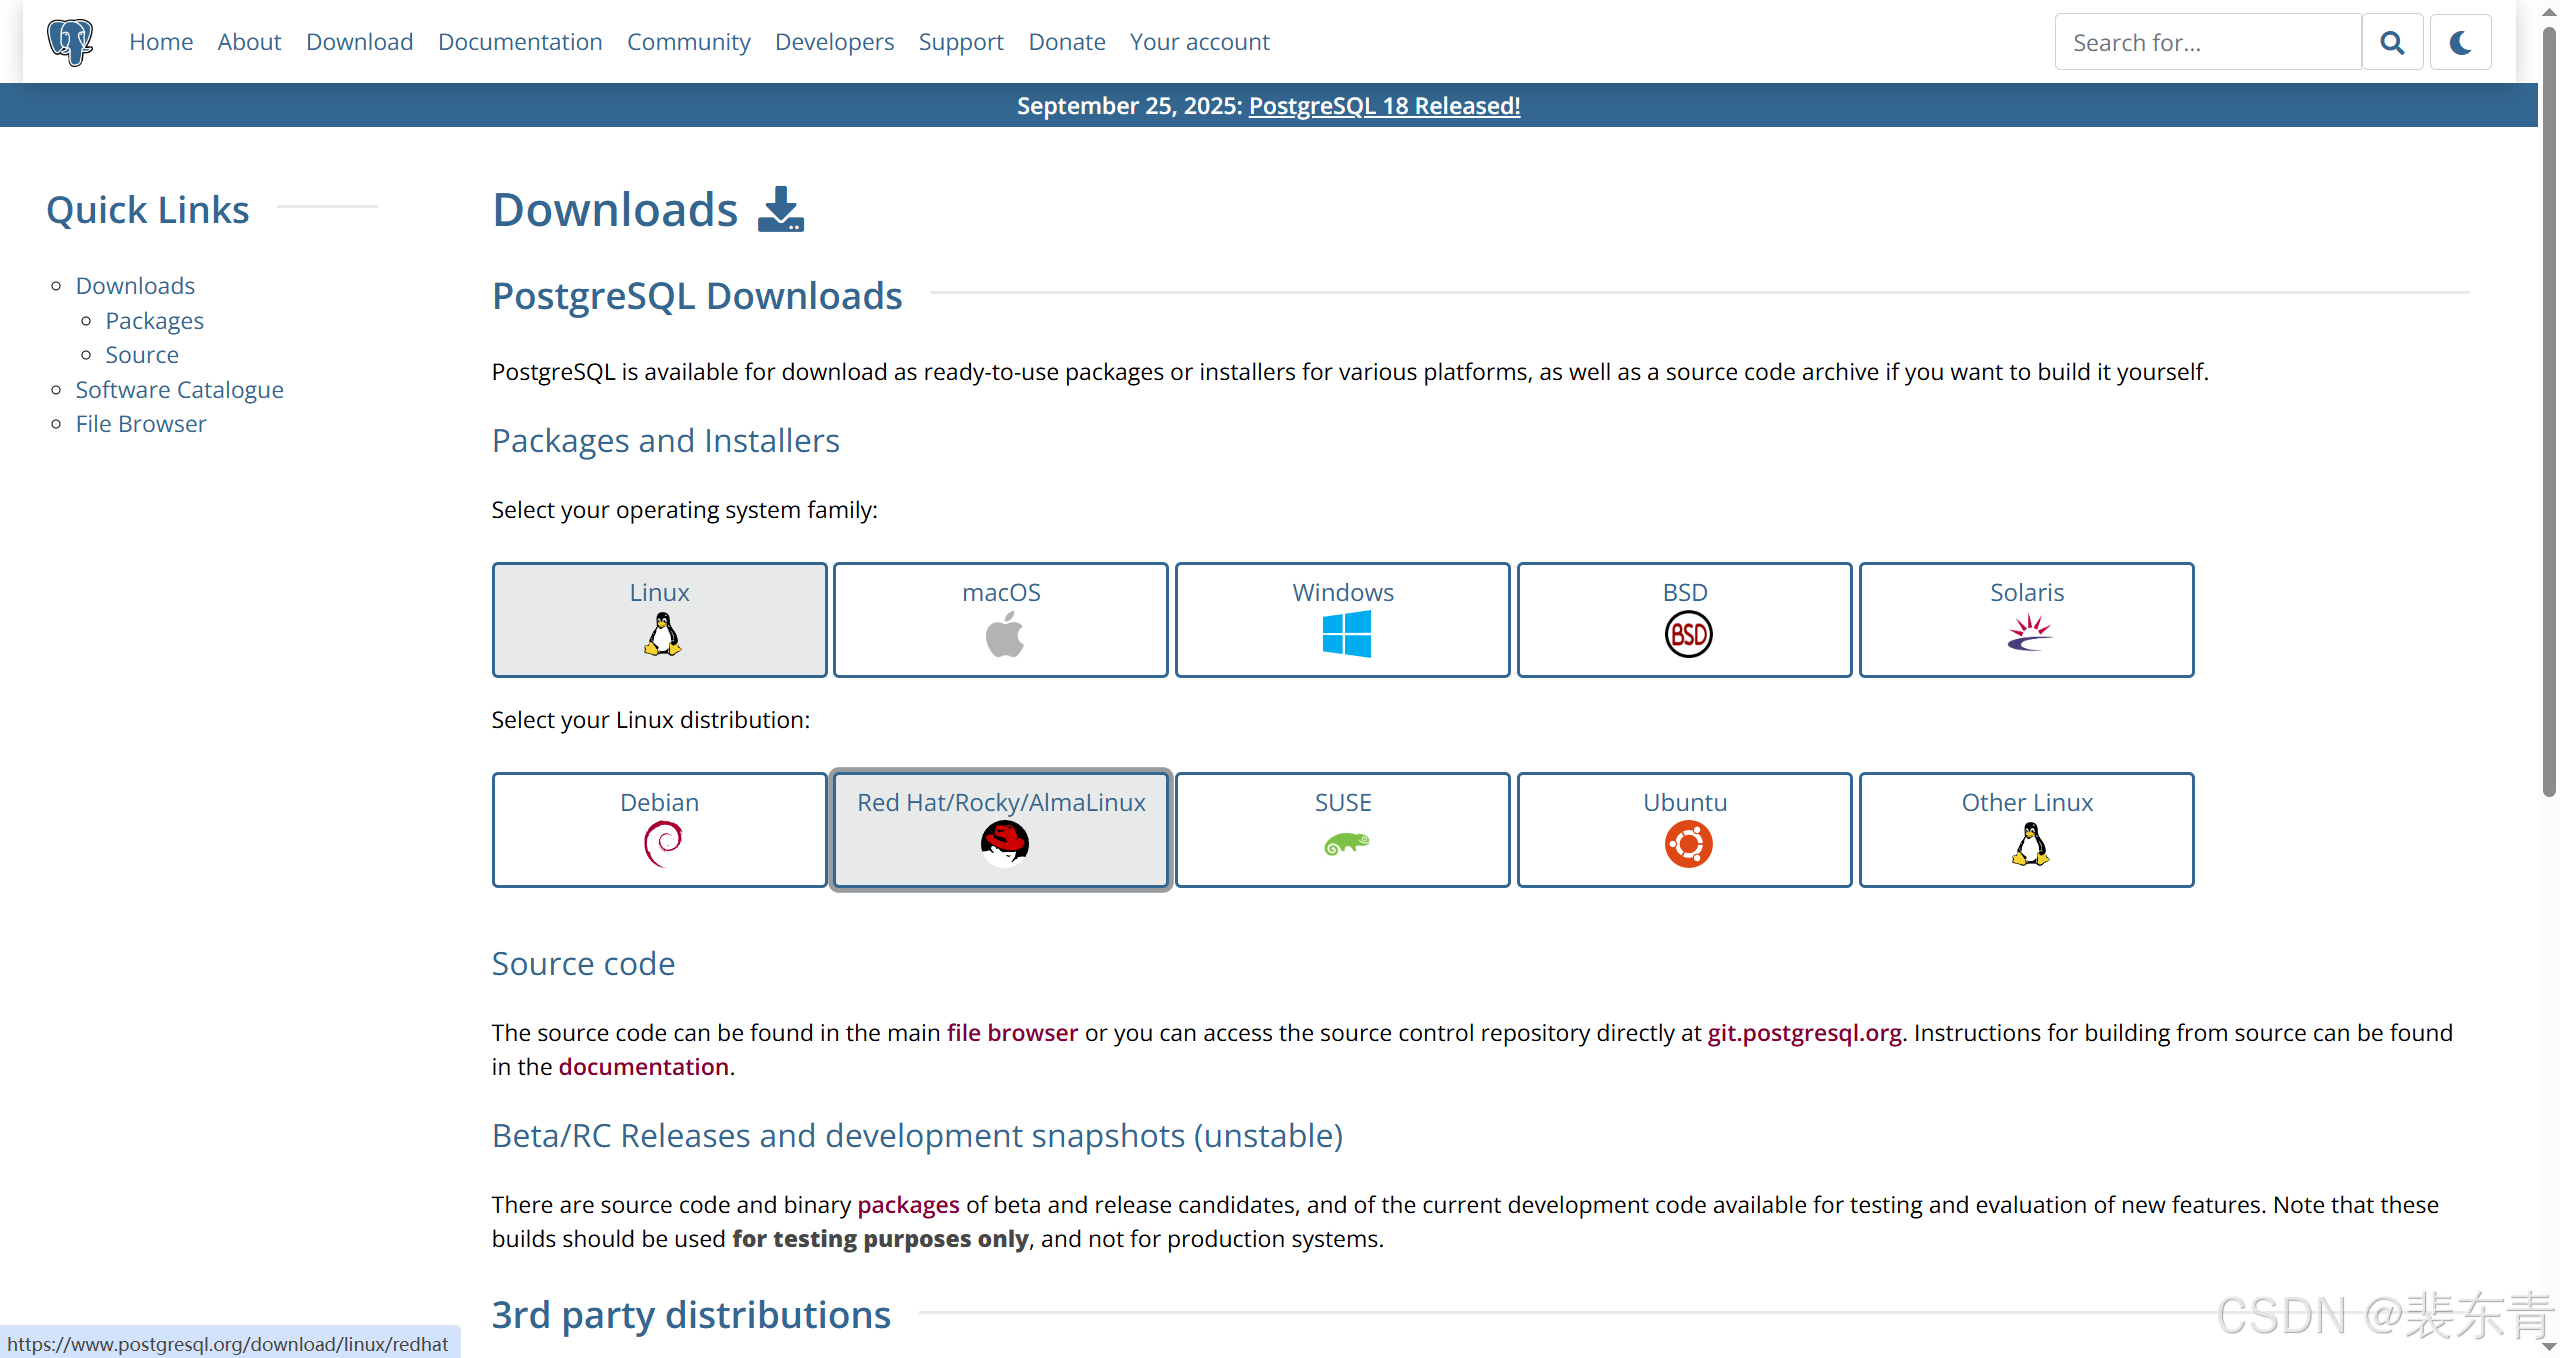Select the Windows label text

pyautogui.click(x=1343, y=593)
